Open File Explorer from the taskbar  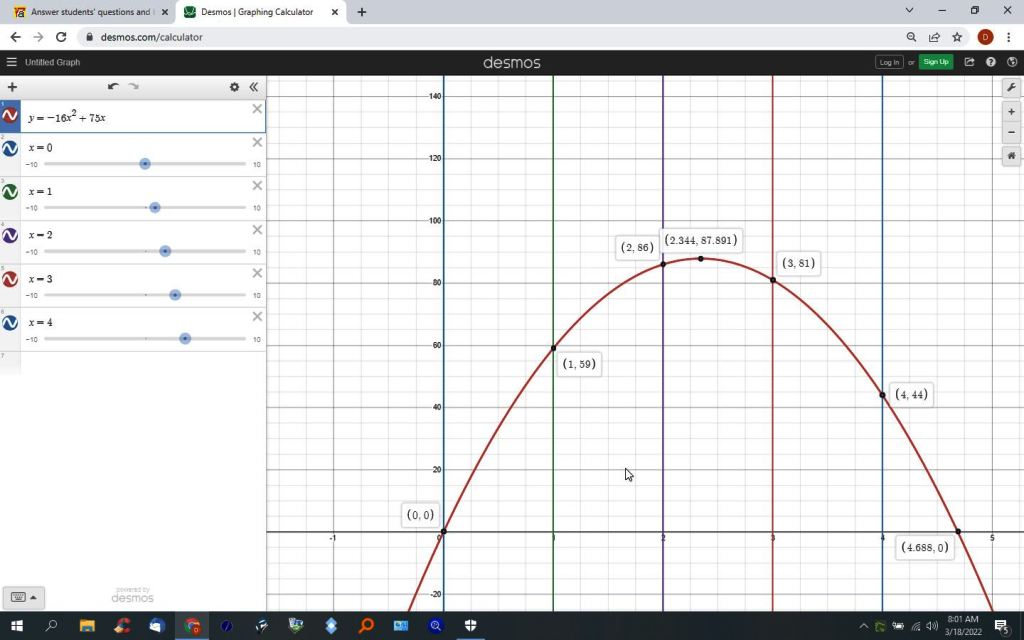tap(87, 626)
